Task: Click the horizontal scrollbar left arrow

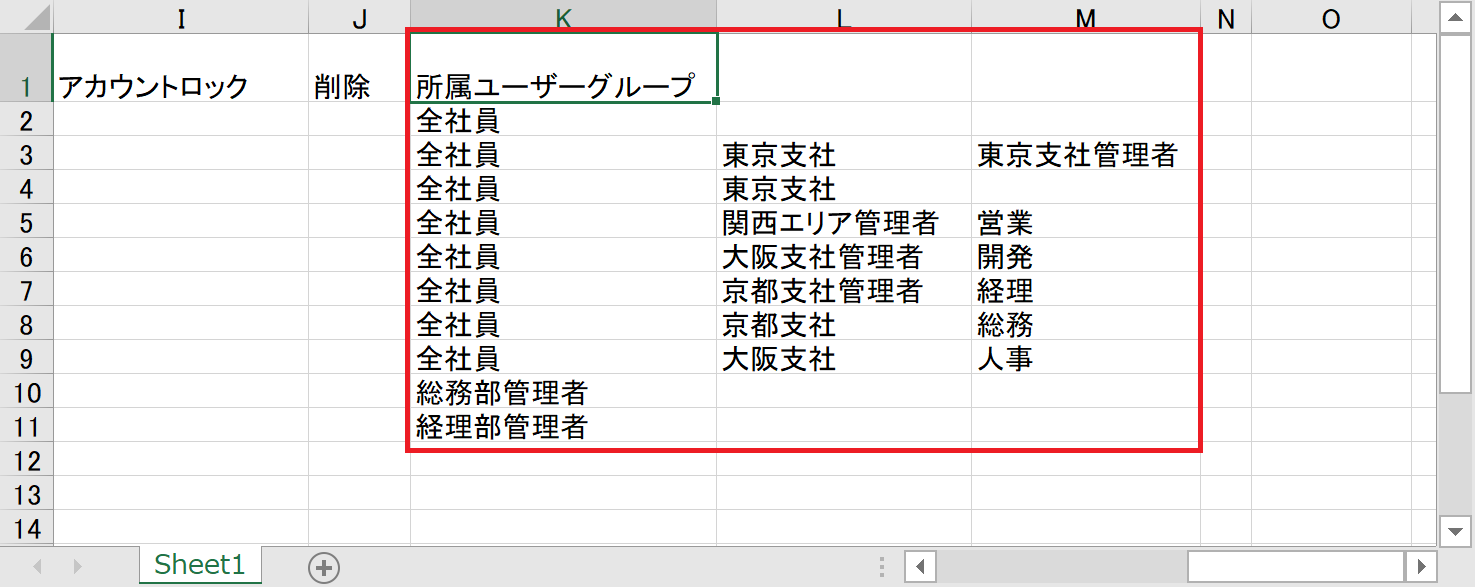Action: tap(920, 567)
